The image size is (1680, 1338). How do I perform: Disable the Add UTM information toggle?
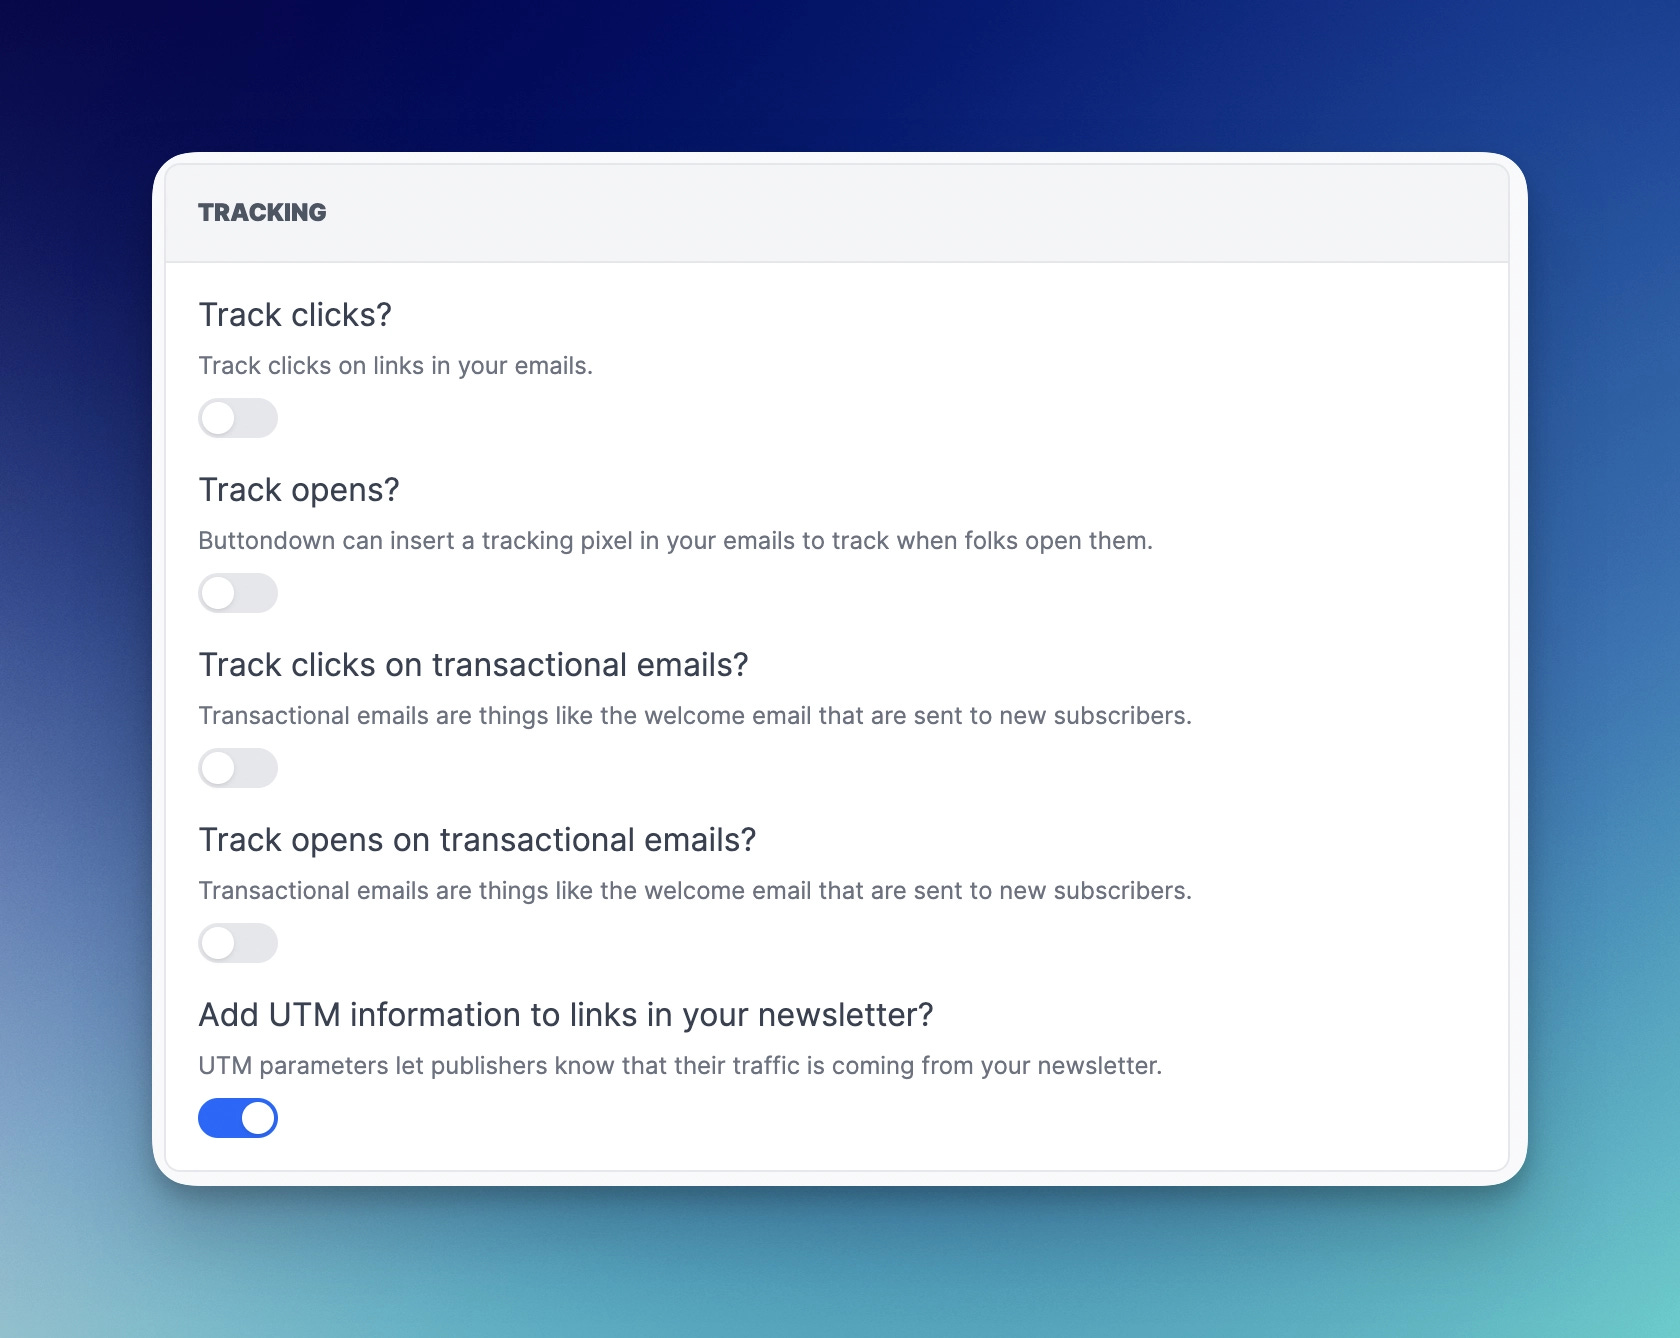(x=238, y=1118)
